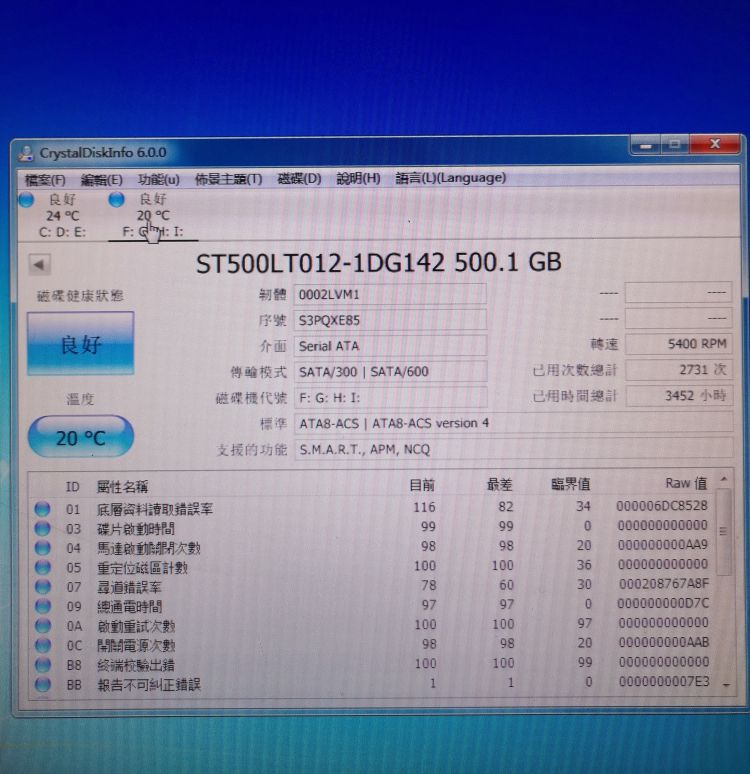Click the 20 °C temperature button
The width and height of the screenshot is (750, 774).
click(x=81, y=437)
